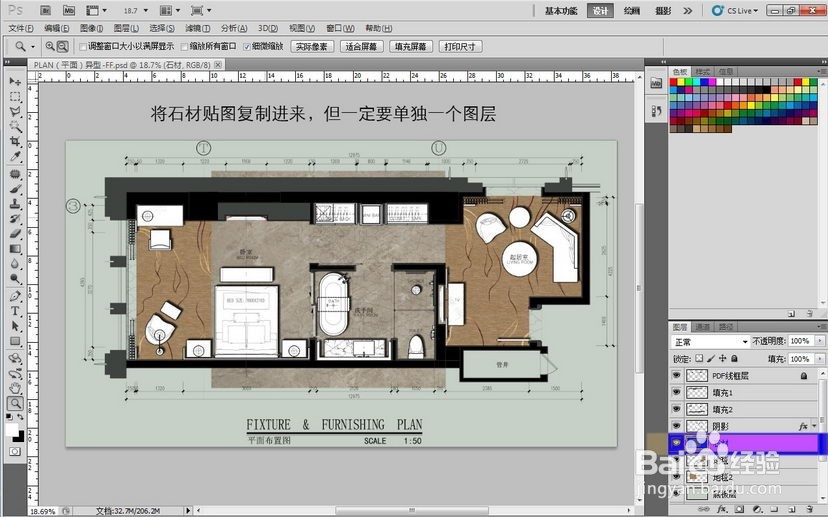
Task: Select the Pen tool
Action: (x=15, y=296)
